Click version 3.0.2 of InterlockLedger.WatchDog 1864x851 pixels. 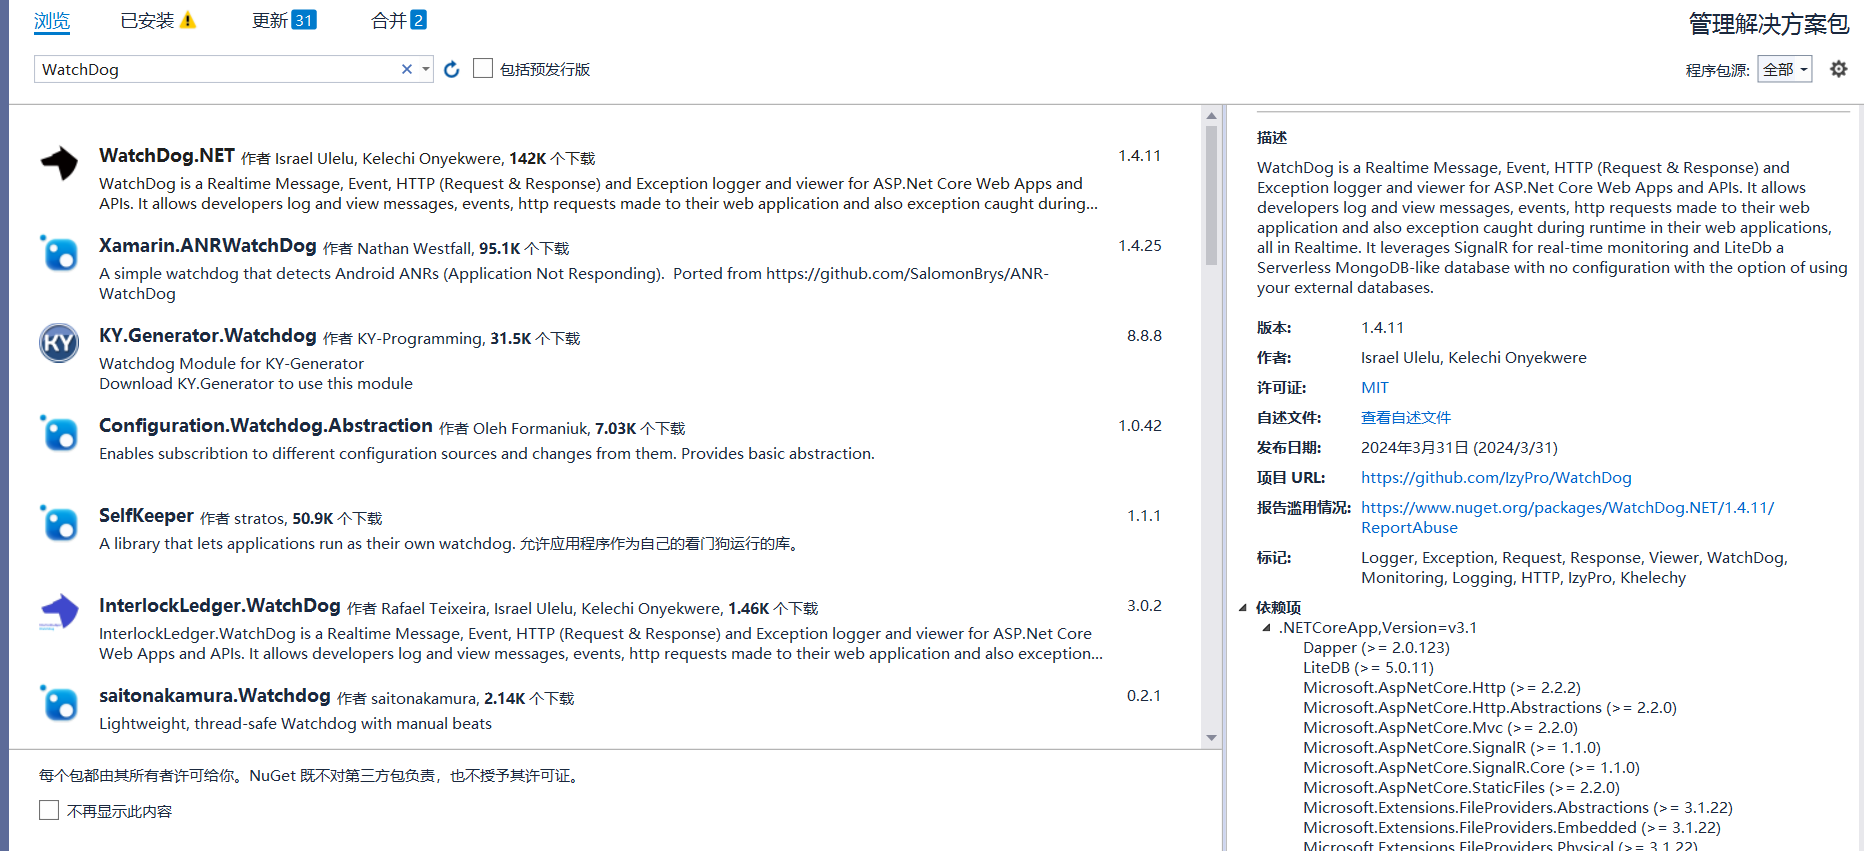click(1144, 605)
